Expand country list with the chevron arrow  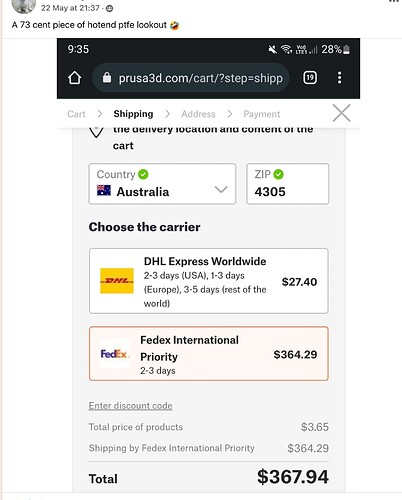(x=221, y=190)
